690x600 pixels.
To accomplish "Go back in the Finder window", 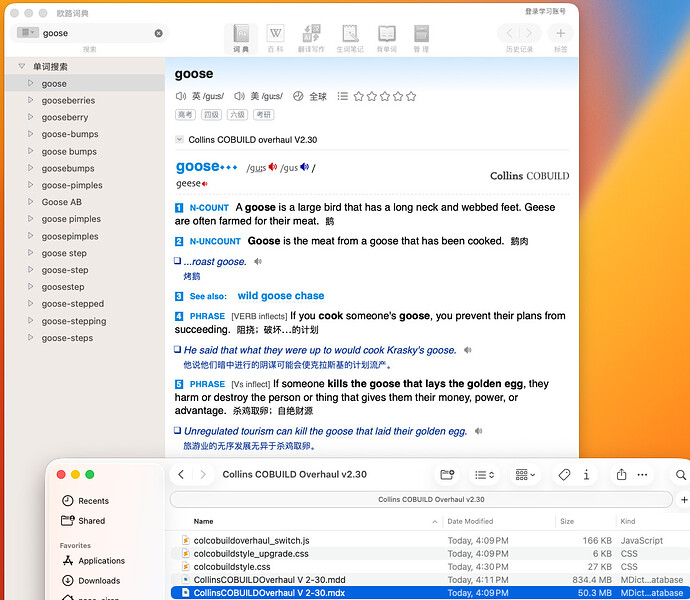I will (x=181, y=474).
